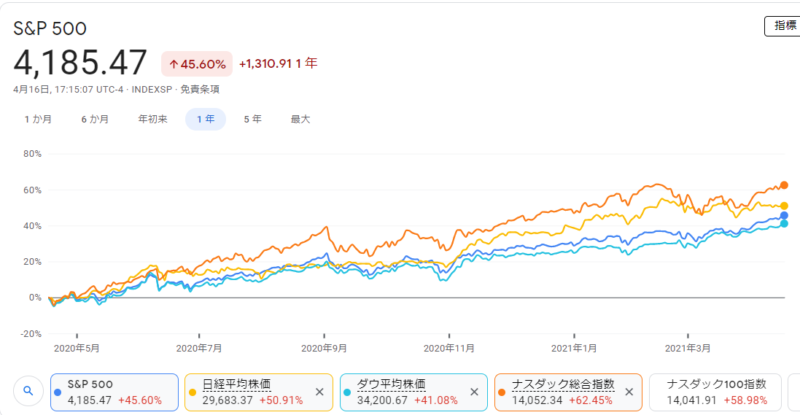Click the +41.08% Dow change value
This screenshot has width=800, height=415.
click(x=436, y=401)
